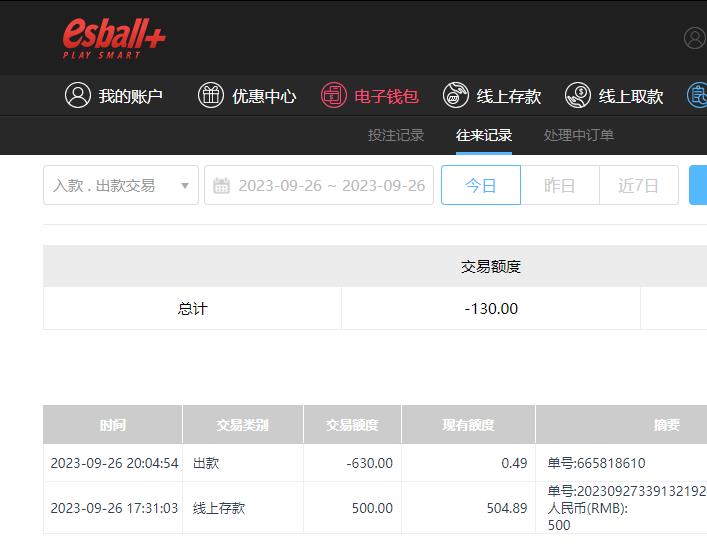
Task: Click order number 单号:665818610
Action: point(597,463)
